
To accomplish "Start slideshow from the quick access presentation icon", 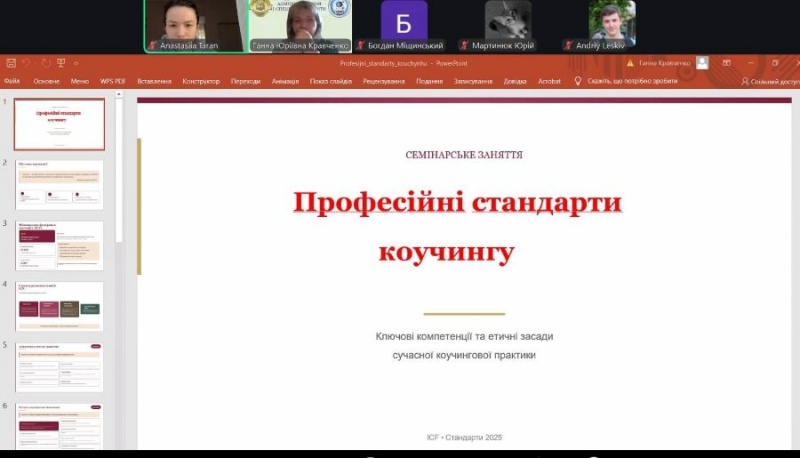I will click(61, 63).
